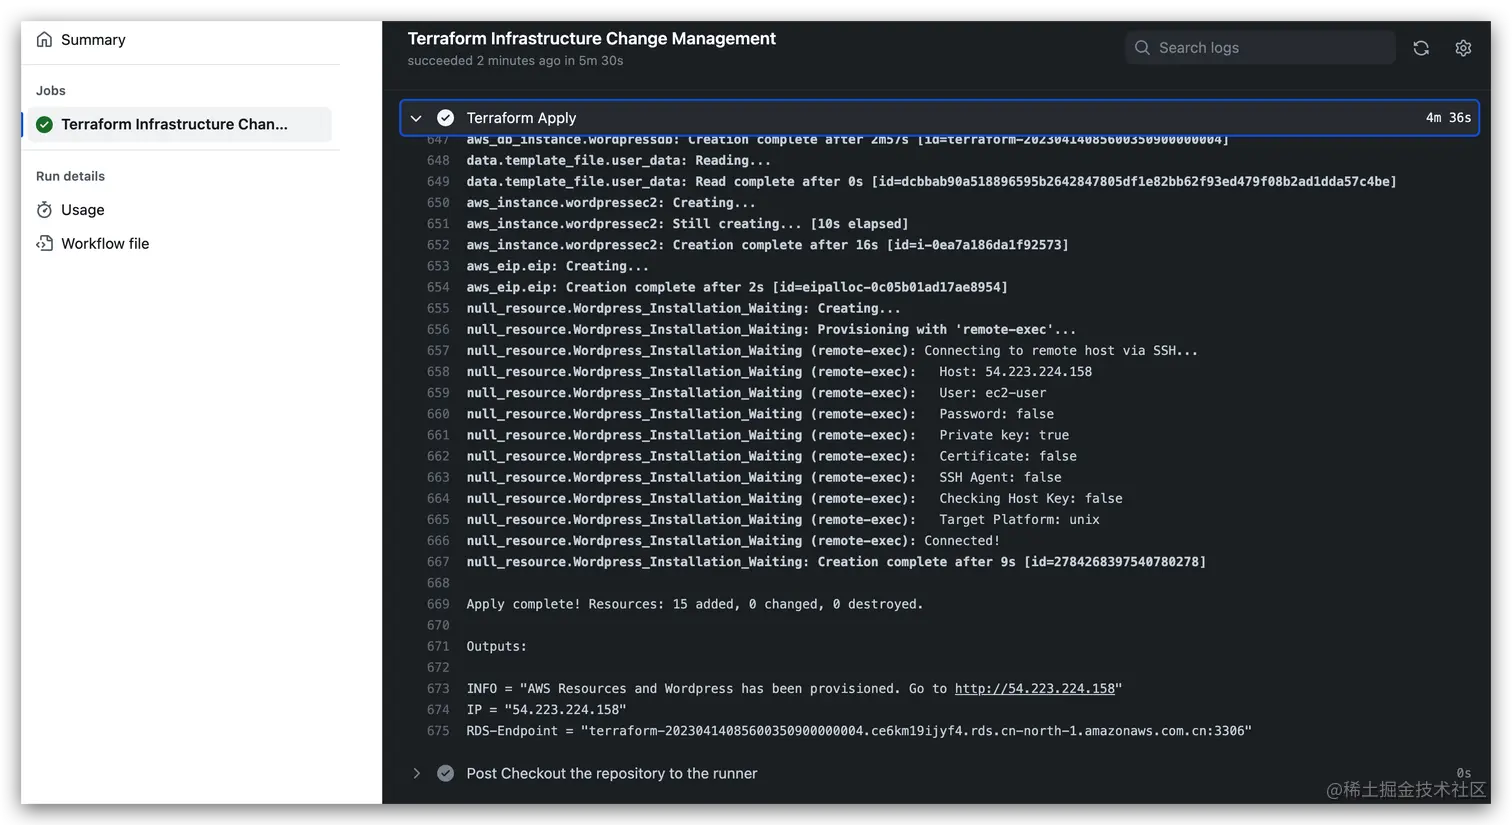Click the Workflow file icon
The height and width of the screenshot is (825, 1512).
44,243
